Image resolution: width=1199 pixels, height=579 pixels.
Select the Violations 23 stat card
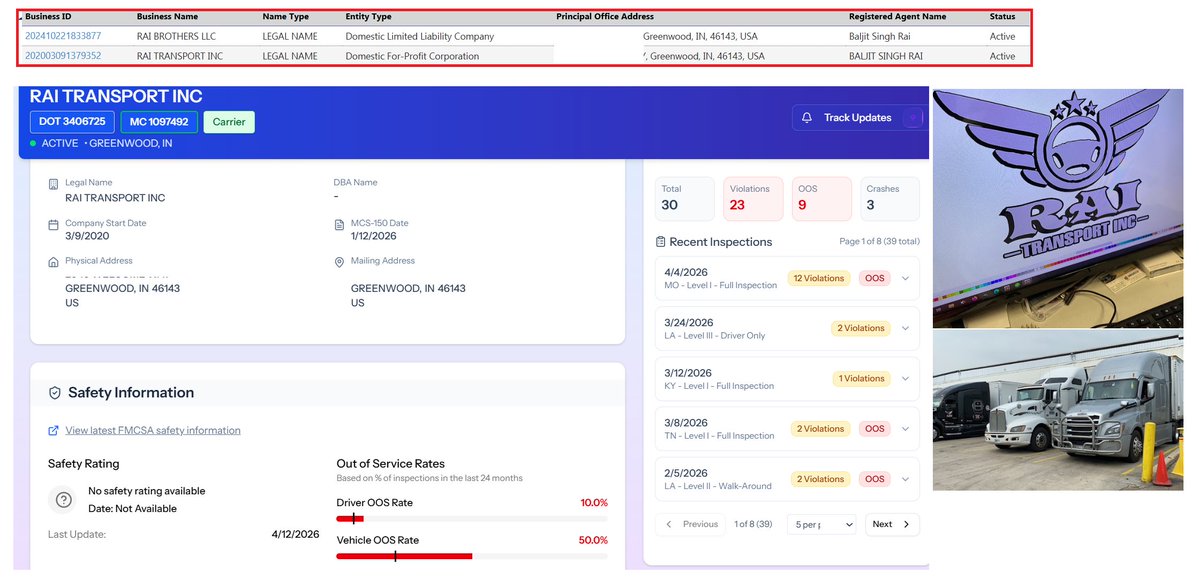pyautogui.click(x=753, y=199)
